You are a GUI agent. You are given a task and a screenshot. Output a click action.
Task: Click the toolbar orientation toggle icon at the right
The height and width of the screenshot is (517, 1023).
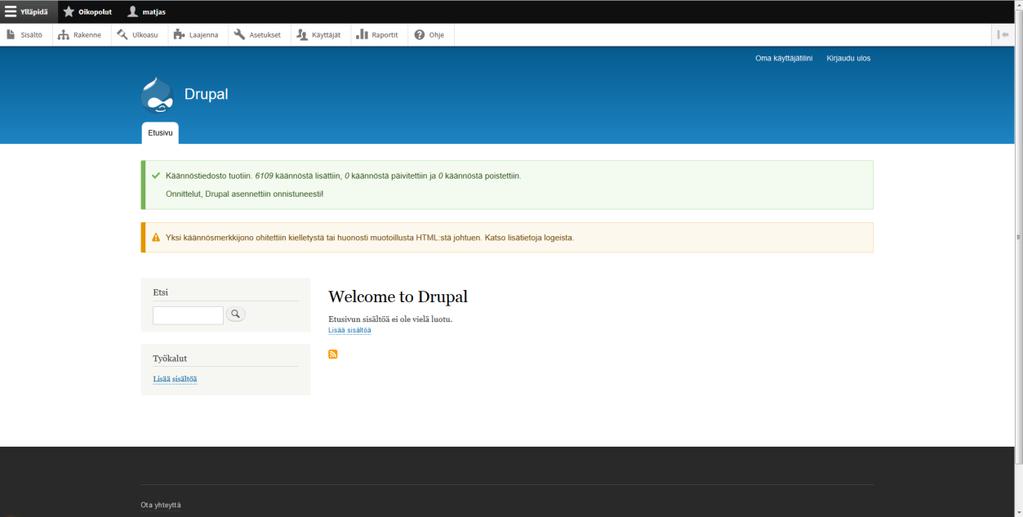(x=1003, y=35)
